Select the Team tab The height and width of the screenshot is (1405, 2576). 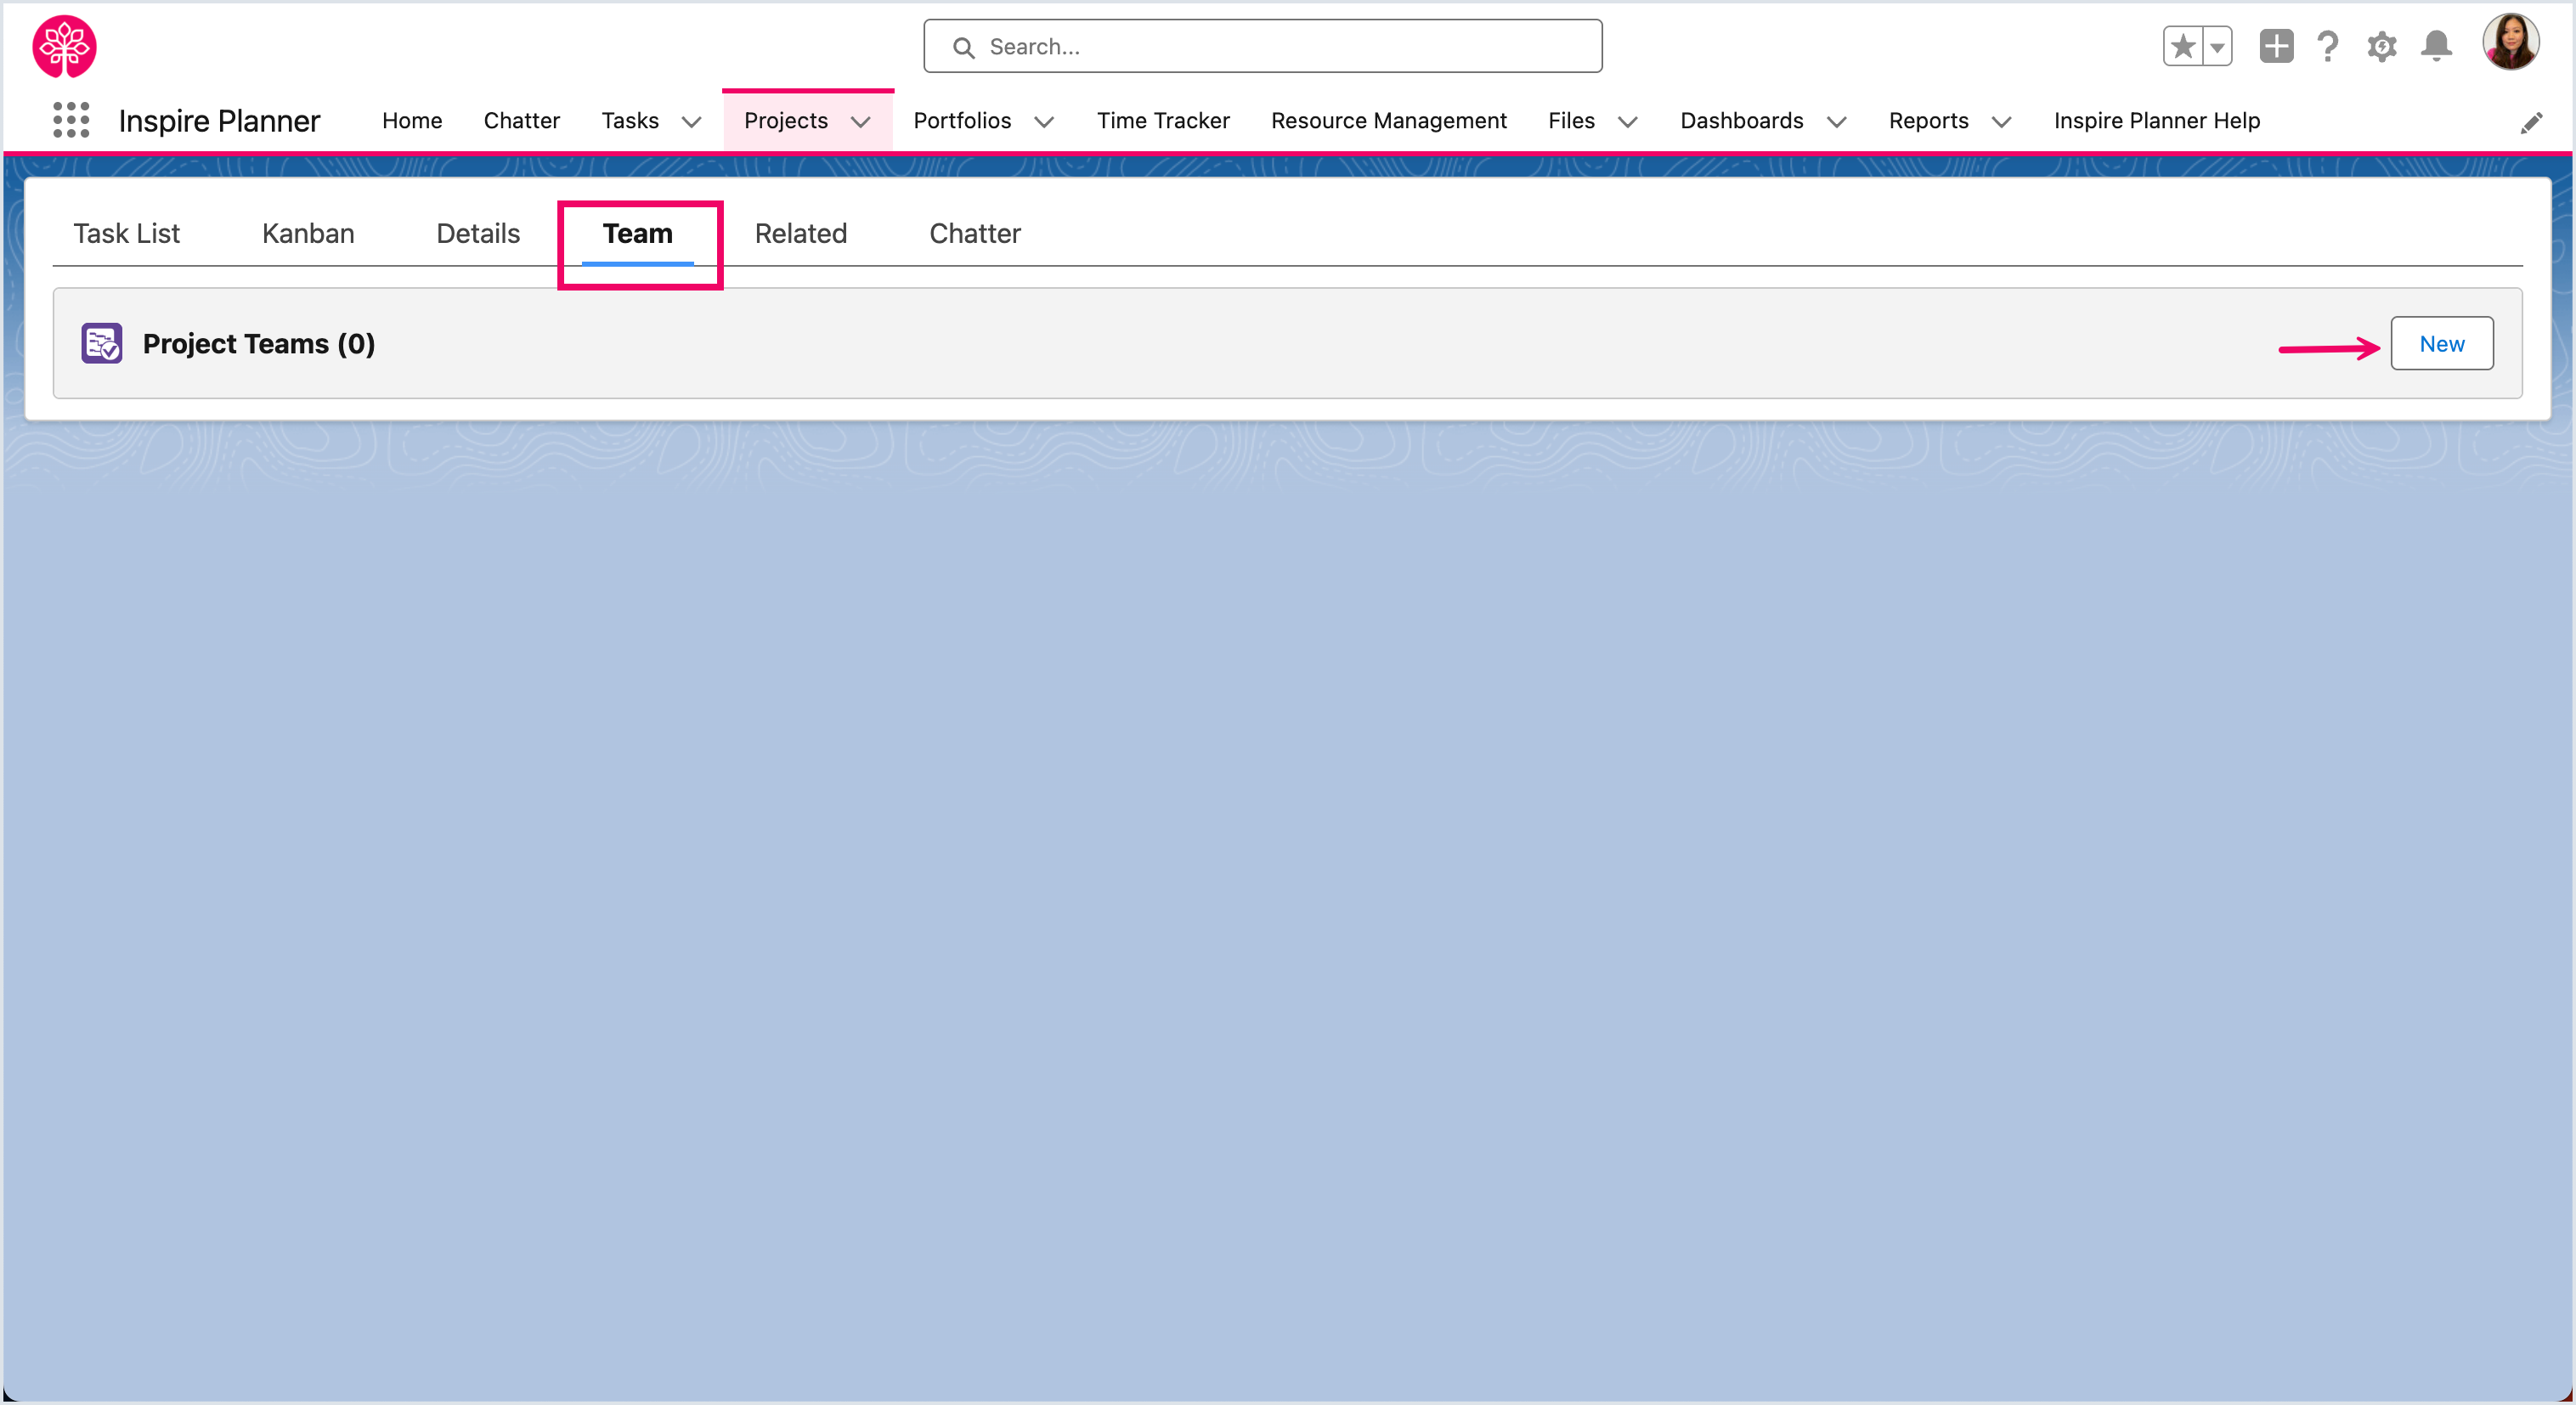coord(637,233)
